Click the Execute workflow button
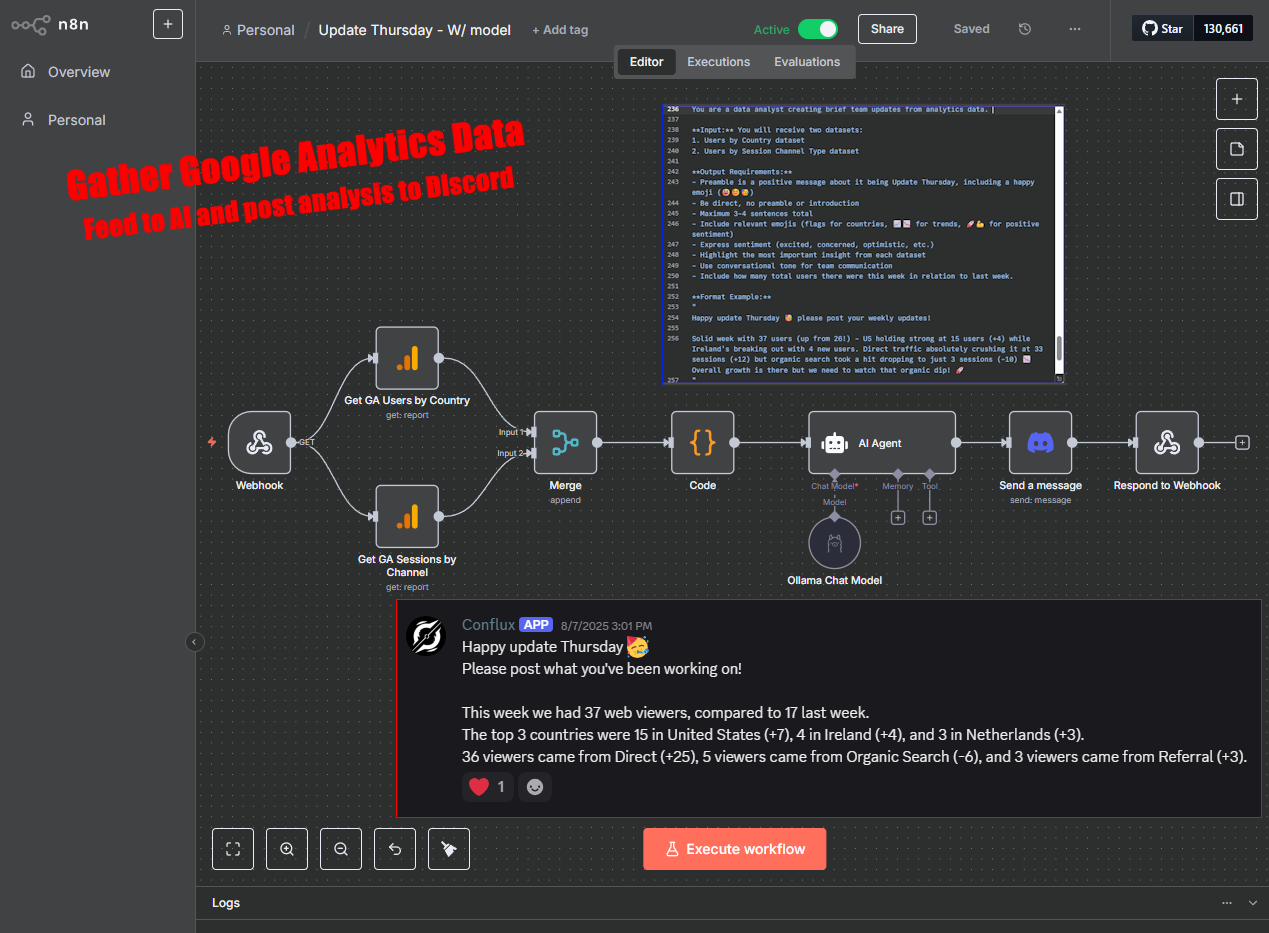Image resolution: width=1269 pixels, height=933 pixels. click(x=735, y=849)
